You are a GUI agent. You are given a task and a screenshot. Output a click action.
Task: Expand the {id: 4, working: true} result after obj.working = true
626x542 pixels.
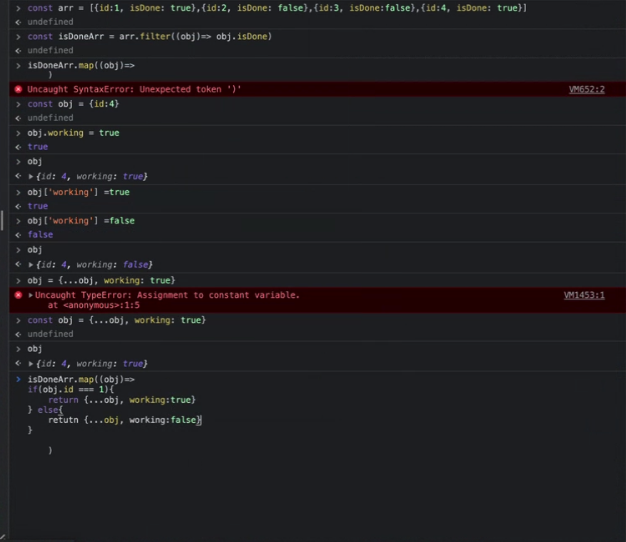click(x=31, y=176)
